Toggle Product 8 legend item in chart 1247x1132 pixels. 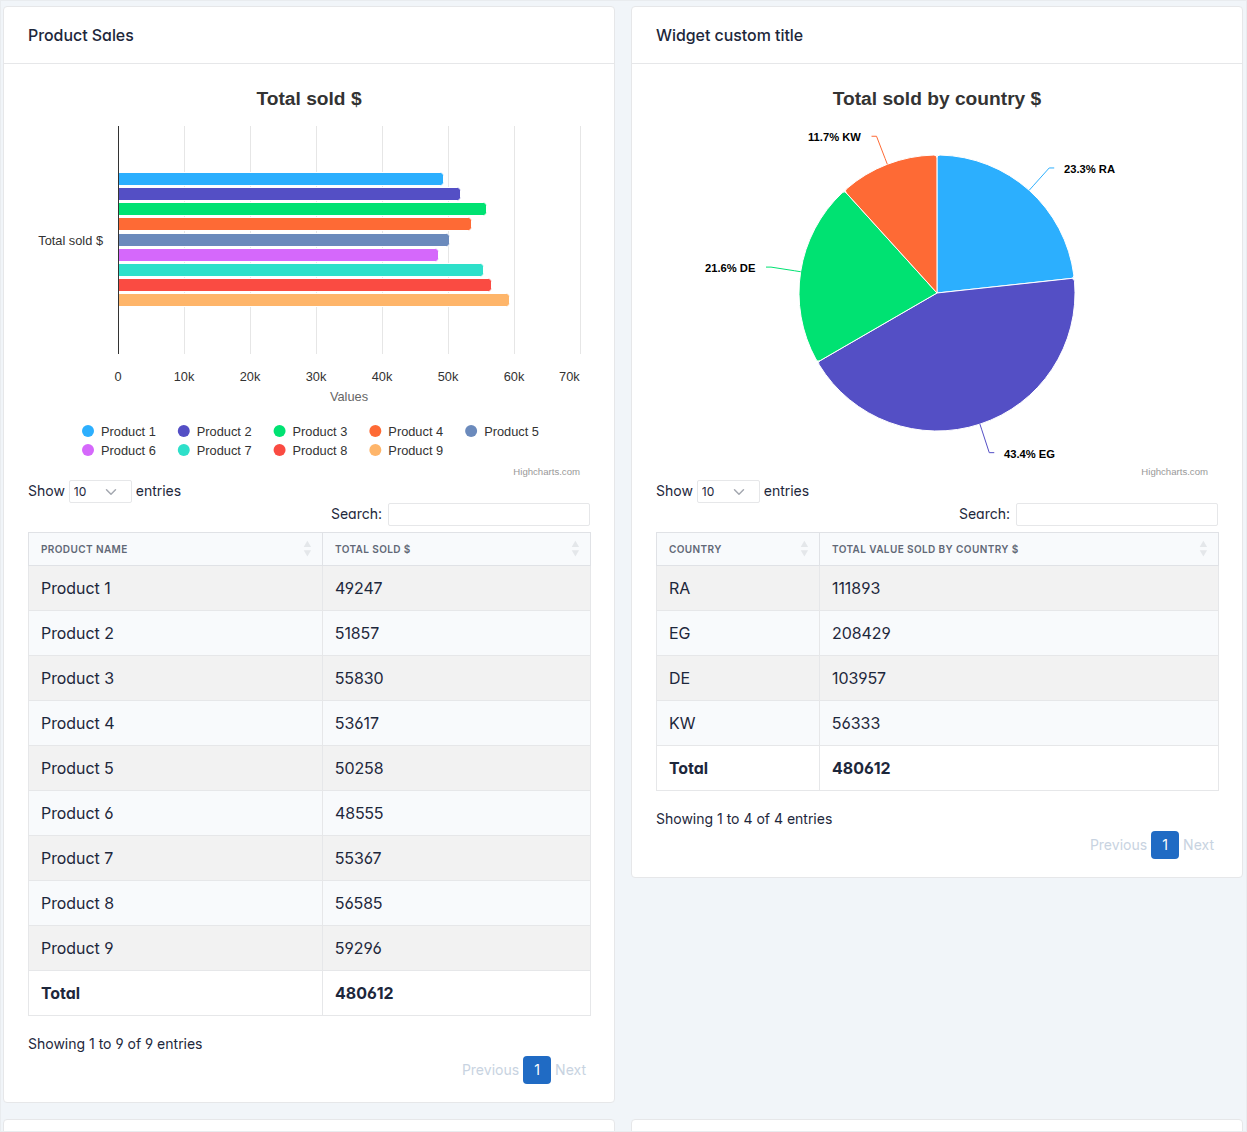tap(311, 451)
